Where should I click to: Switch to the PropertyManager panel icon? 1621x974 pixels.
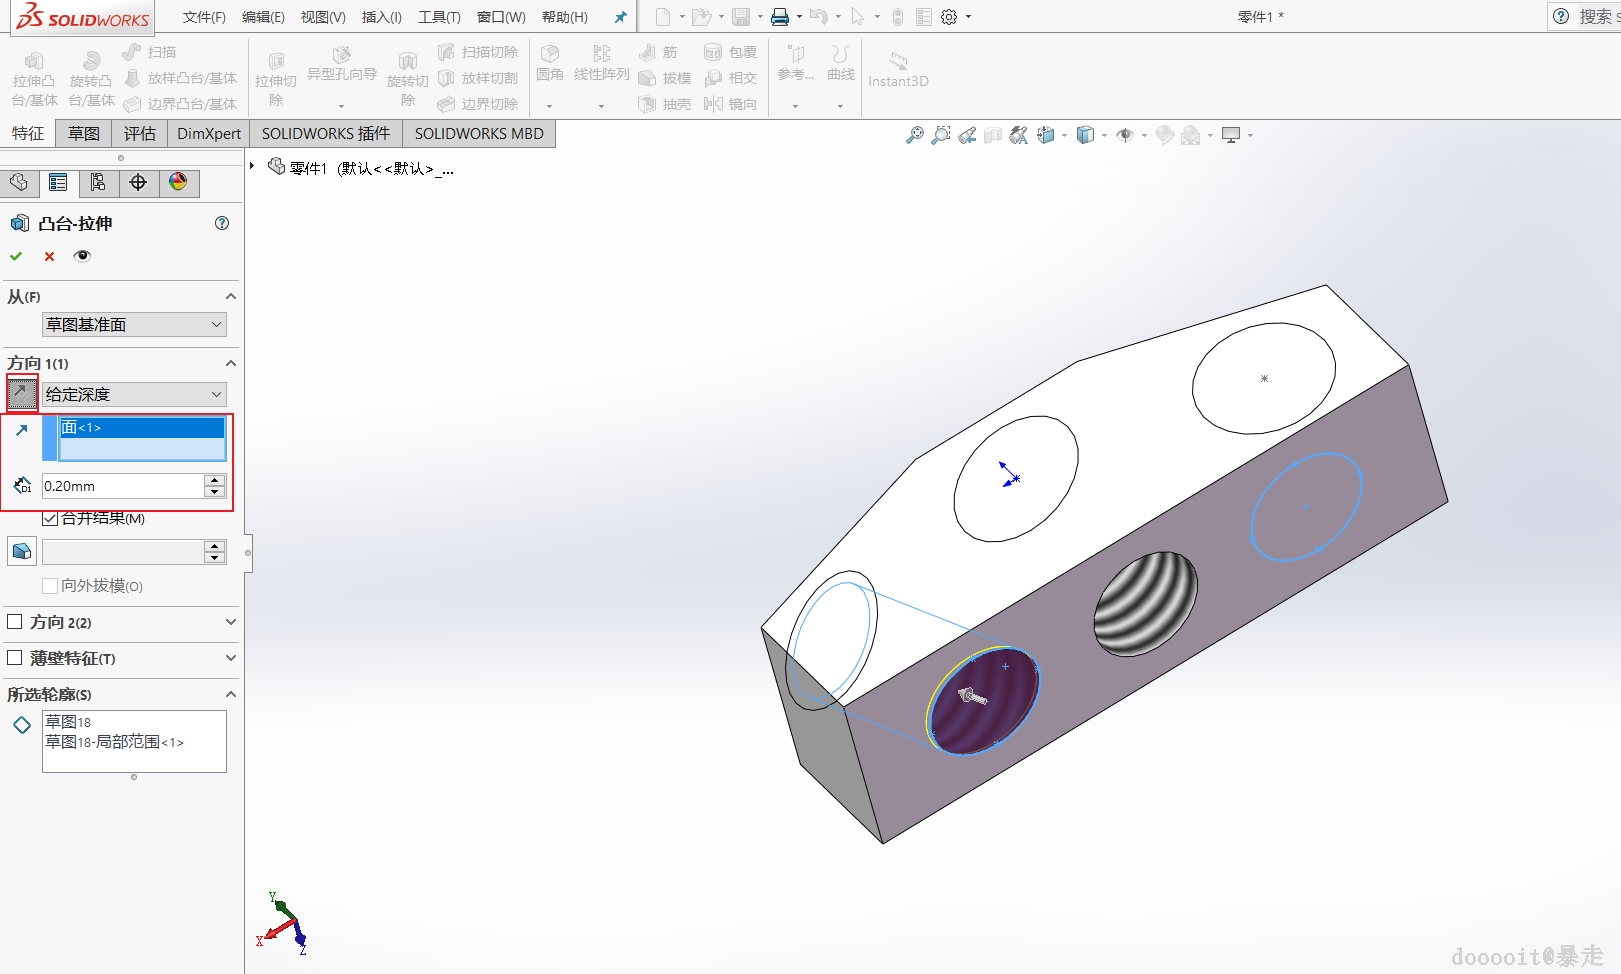[58, 182]
